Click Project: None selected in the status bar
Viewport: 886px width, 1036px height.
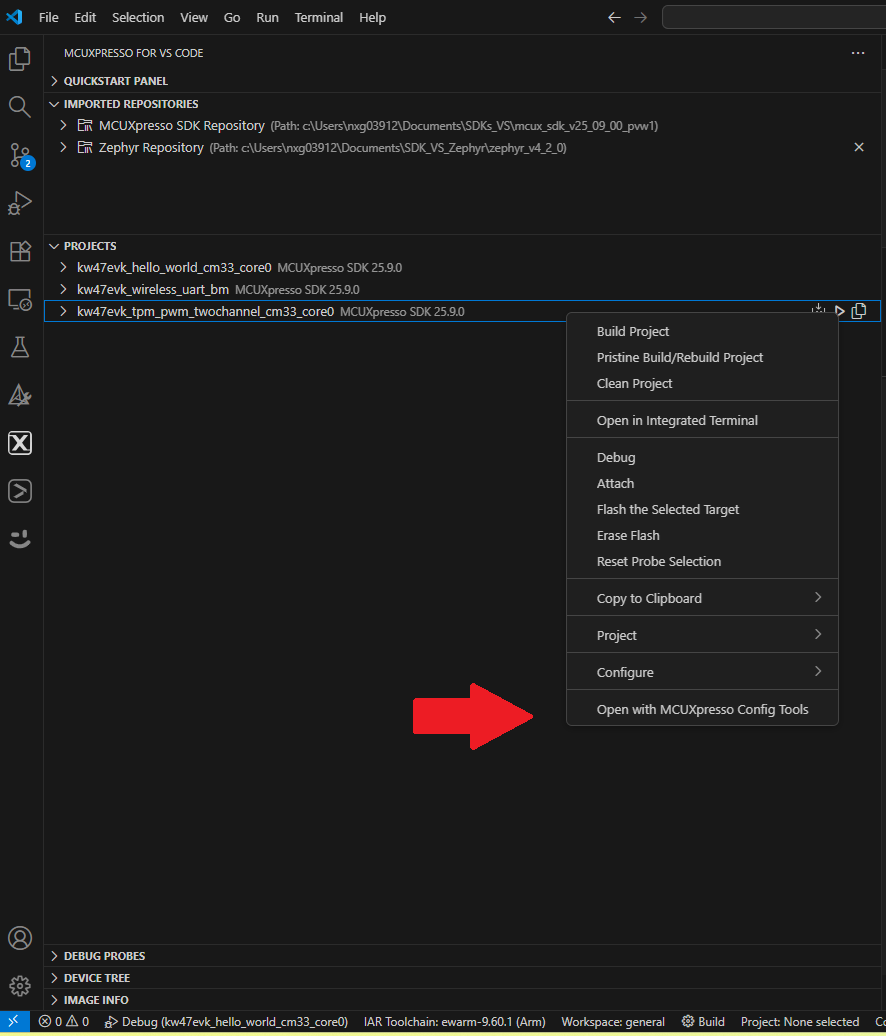coord(800,1021)
